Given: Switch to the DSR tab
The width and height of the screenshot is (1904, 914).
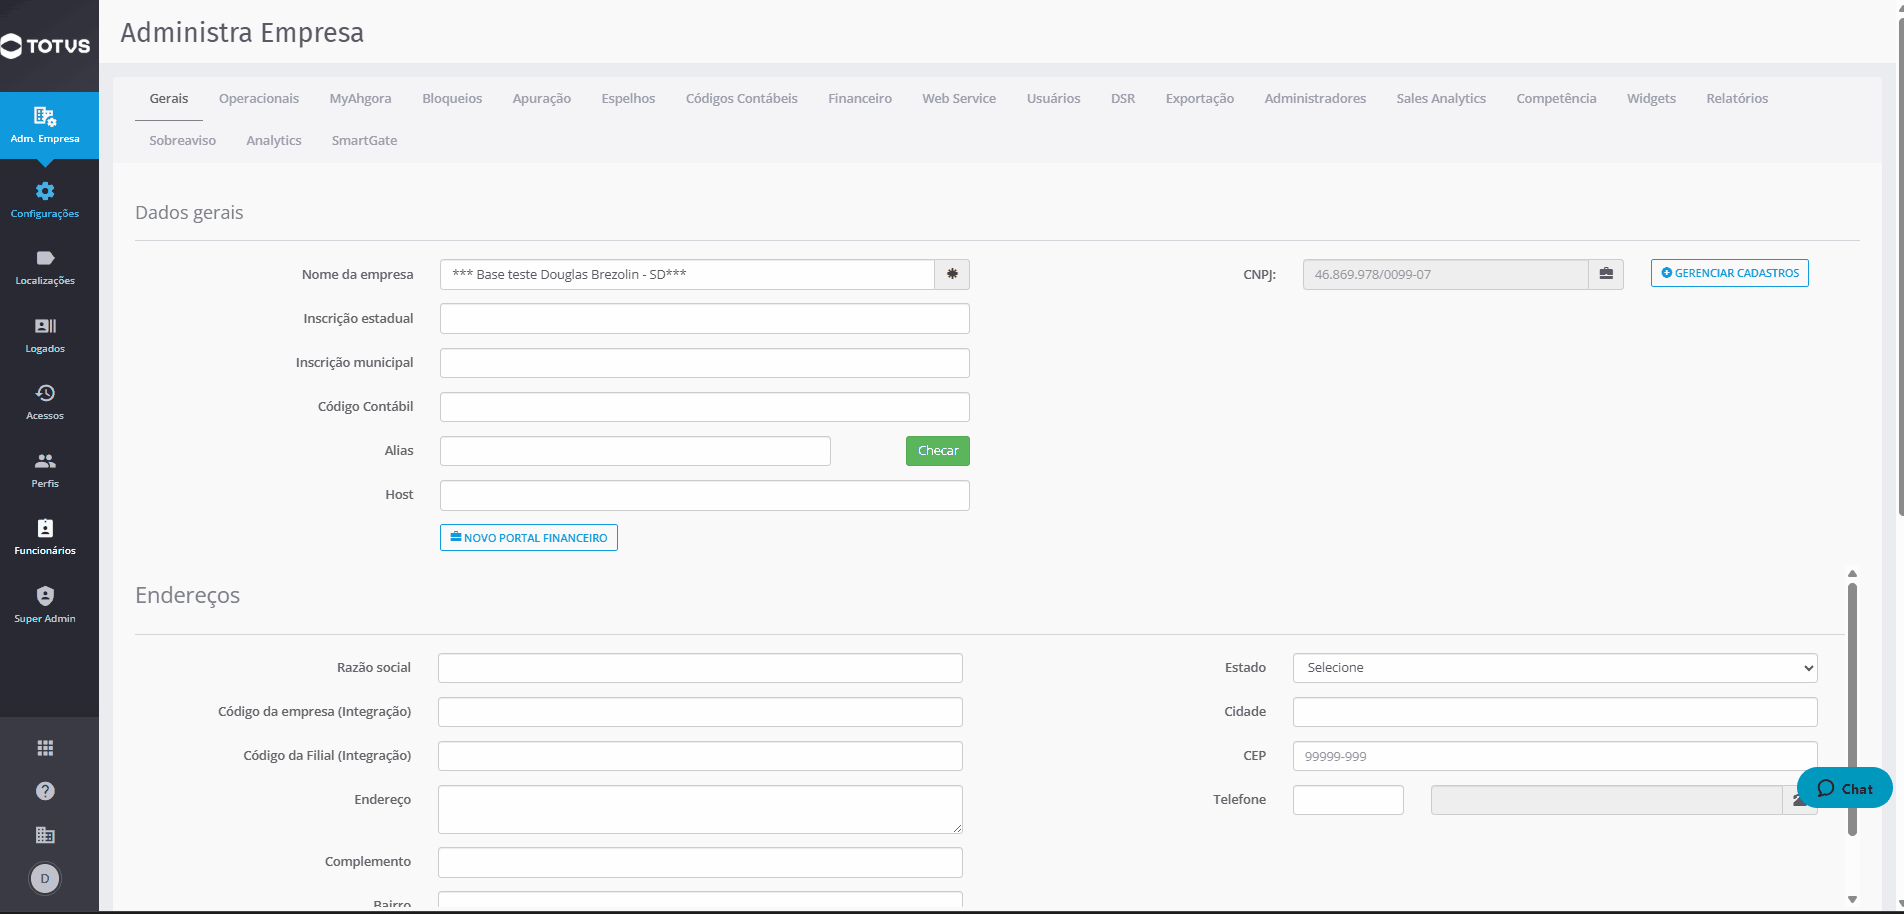Looking at the screenshot, I should tap(1123, 98).
